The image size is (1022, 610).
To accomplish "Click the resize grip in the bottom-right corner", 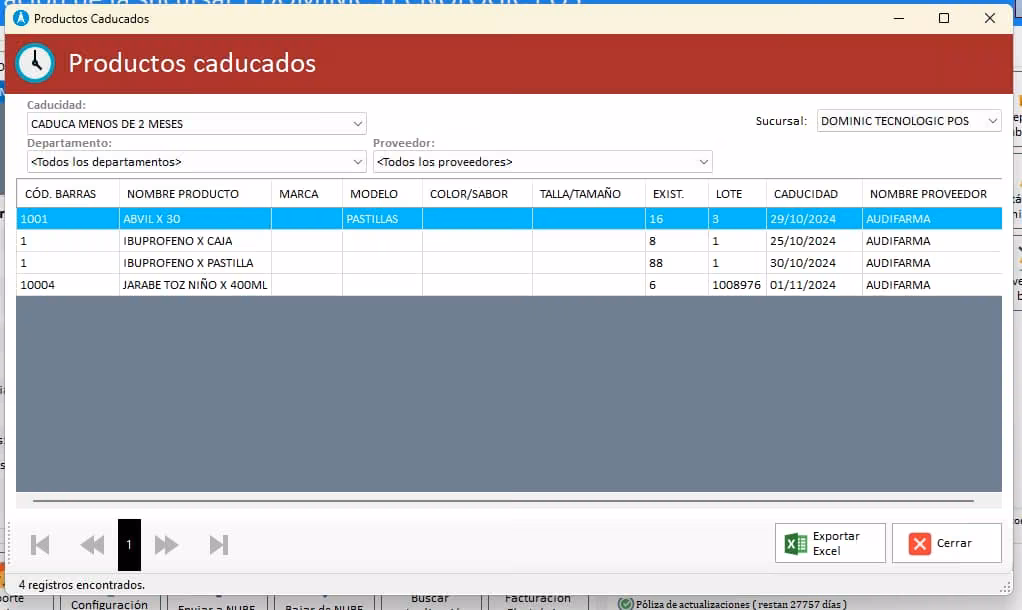I will click(1005, 587).
